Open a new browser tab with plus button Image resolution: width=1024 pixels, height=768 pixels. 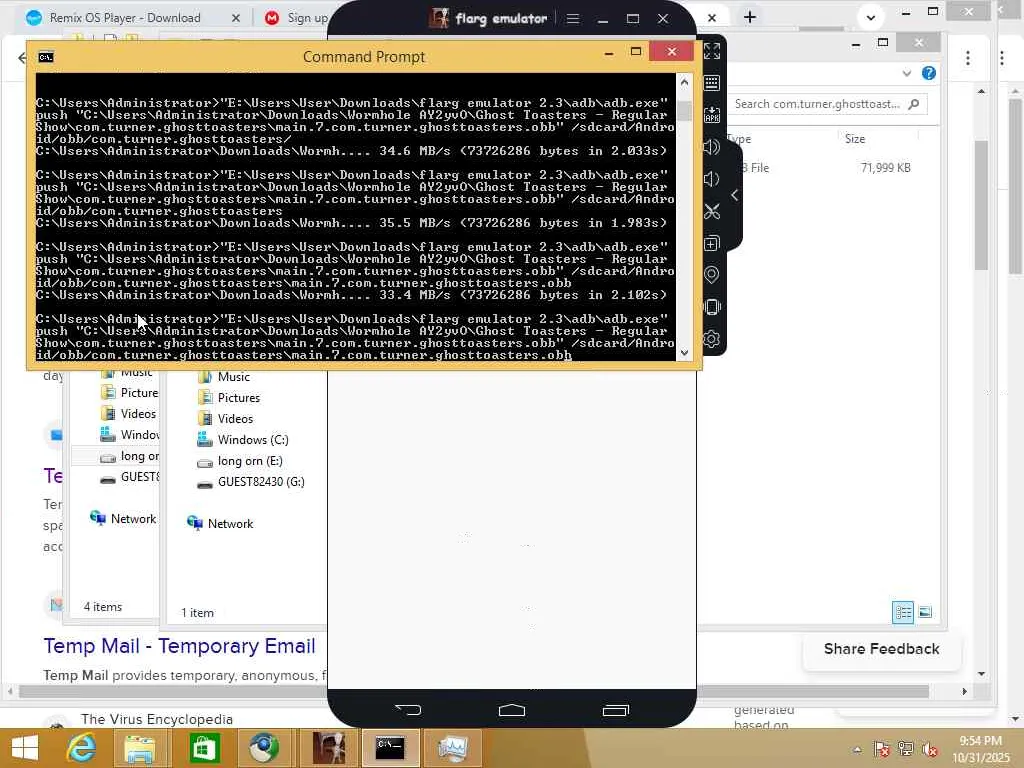[750, 18]
